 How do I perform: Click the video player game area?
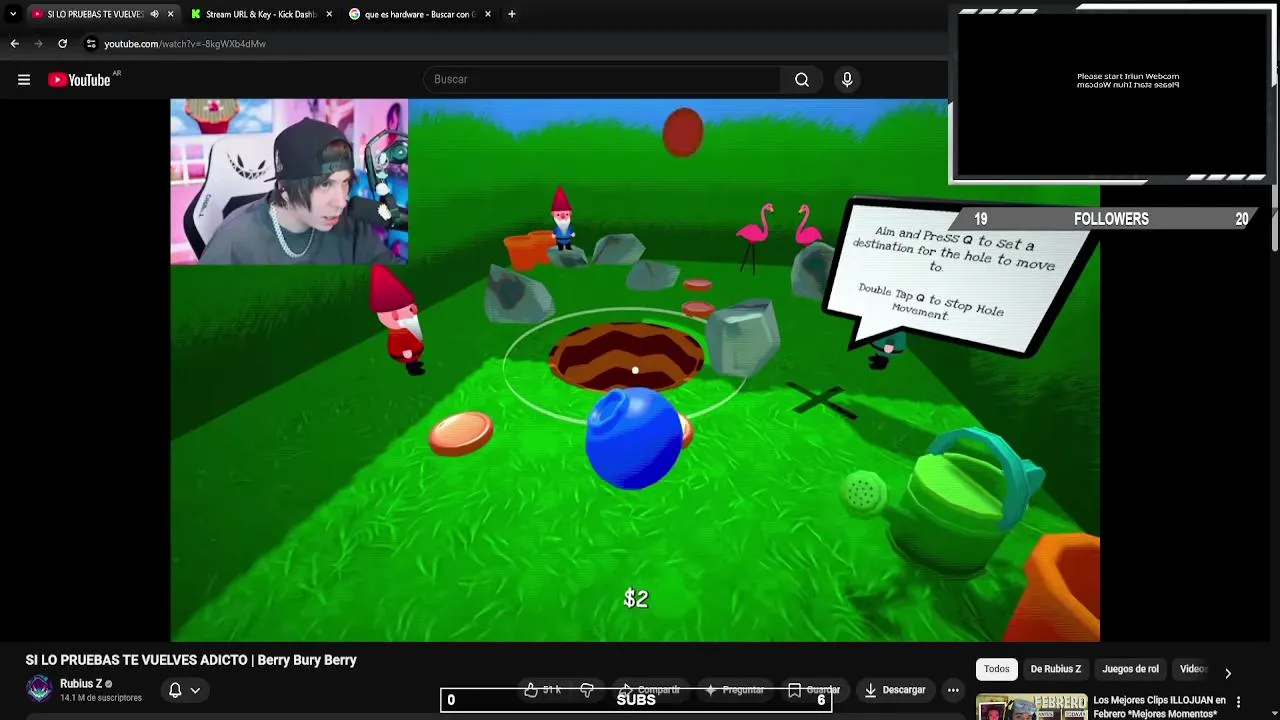[x=635, y=370]
